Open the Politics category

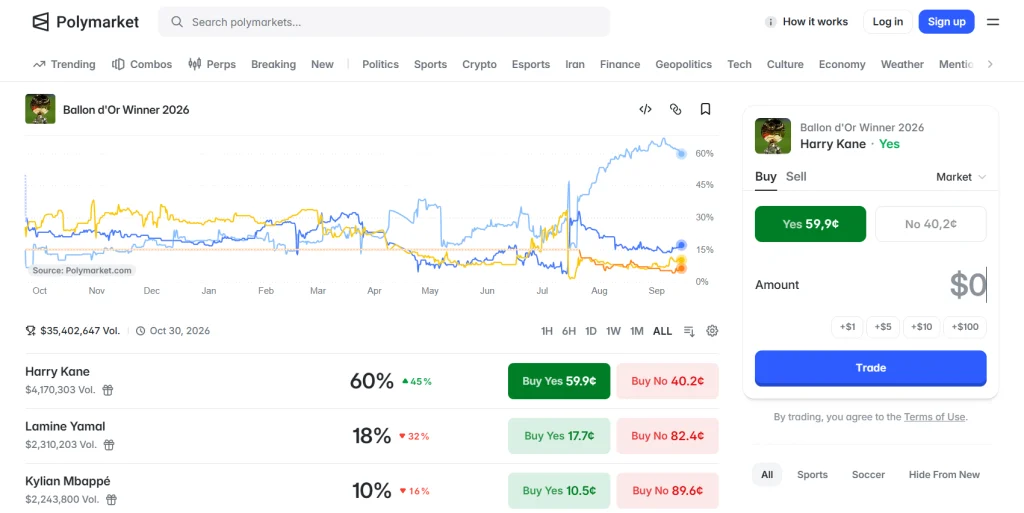380,64
